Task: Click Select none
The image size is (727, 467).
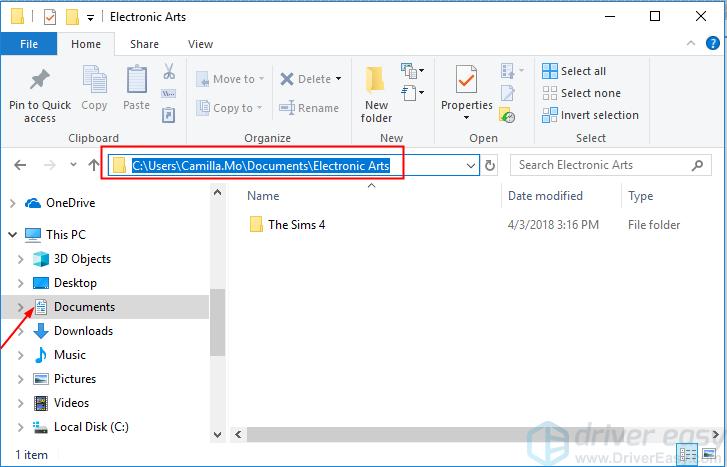Action: point(581,93)
